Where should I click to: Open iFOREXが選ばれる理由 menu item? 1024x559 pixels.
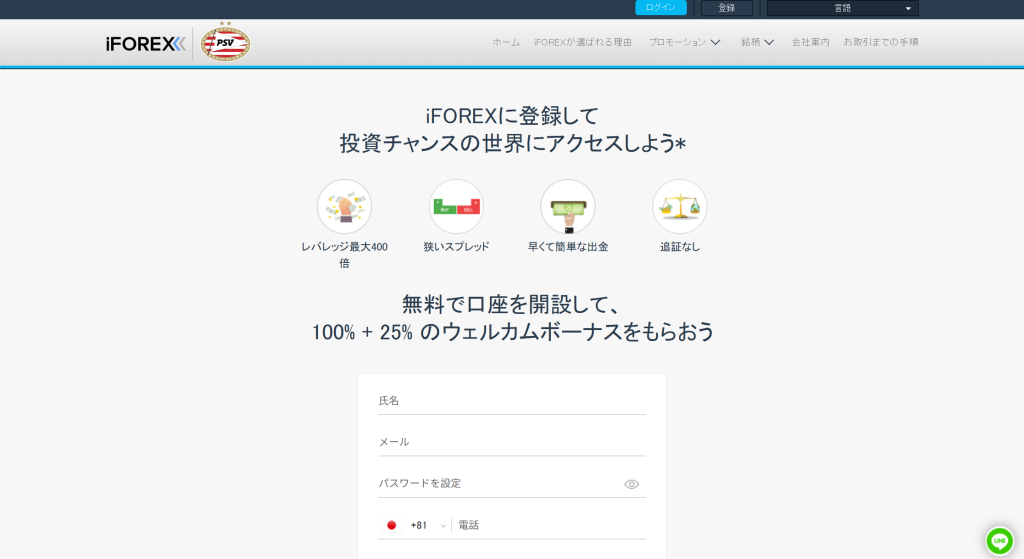click(x=583, y=42)
